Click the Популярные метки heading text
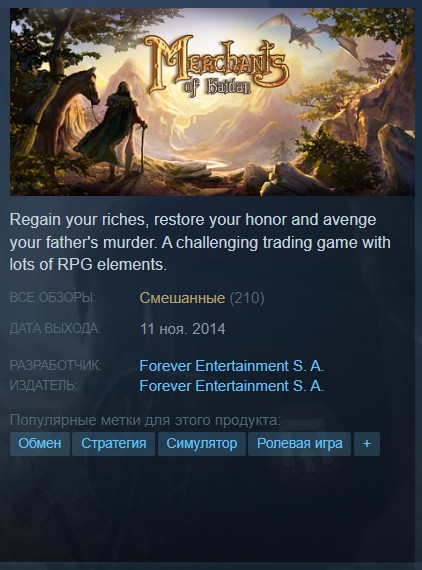This screenshot has width=422, height=570. (x=145, y=420)
